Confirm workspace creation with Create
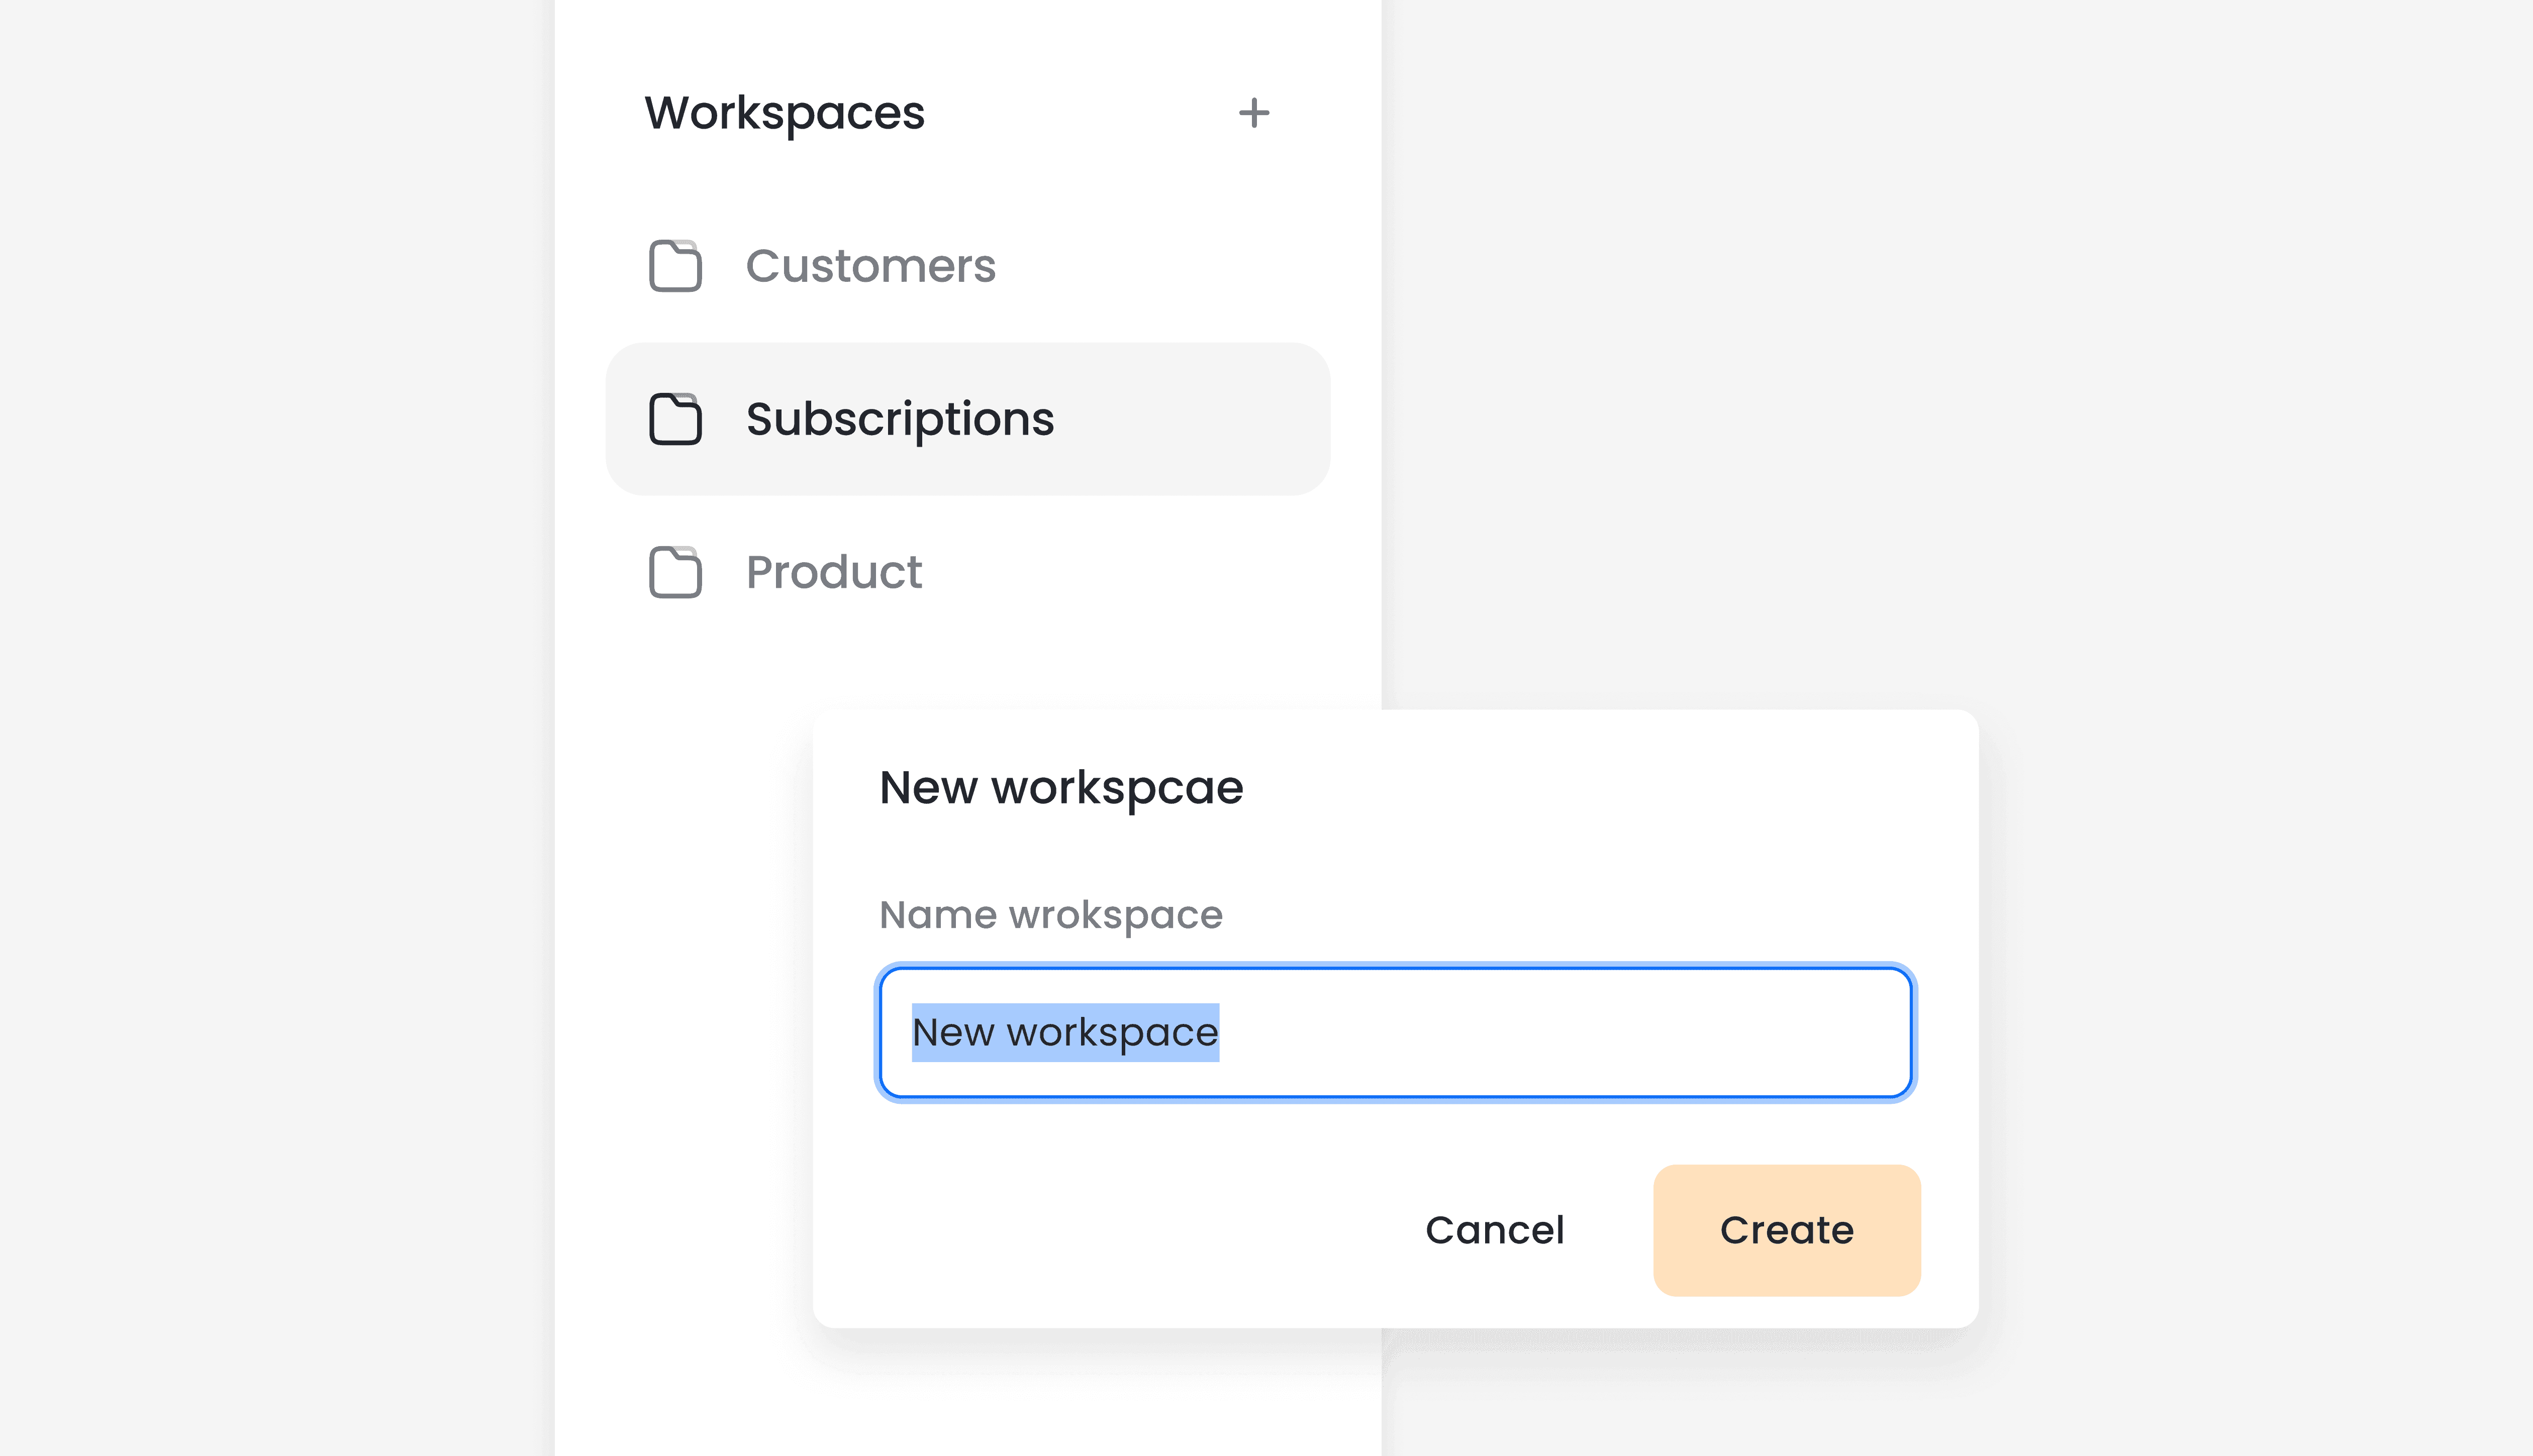The image size is (2533, 1456). coord(1786,1230)
